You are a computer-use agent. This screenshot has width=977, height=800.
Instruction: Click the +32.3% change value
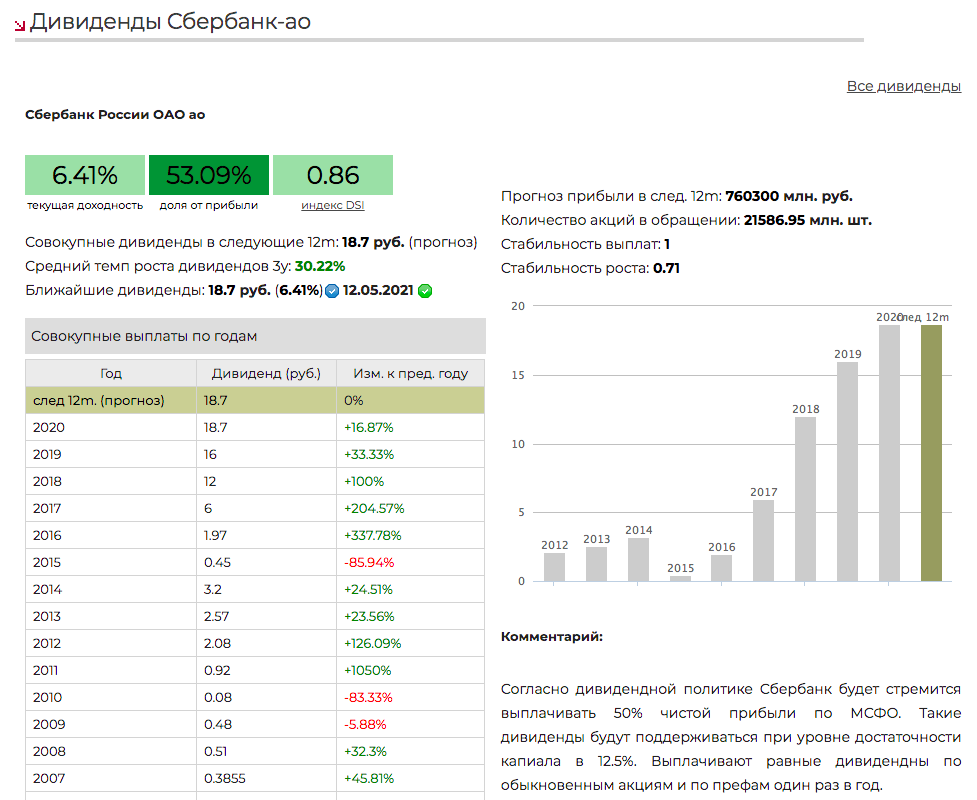click(x=365, y=751)
